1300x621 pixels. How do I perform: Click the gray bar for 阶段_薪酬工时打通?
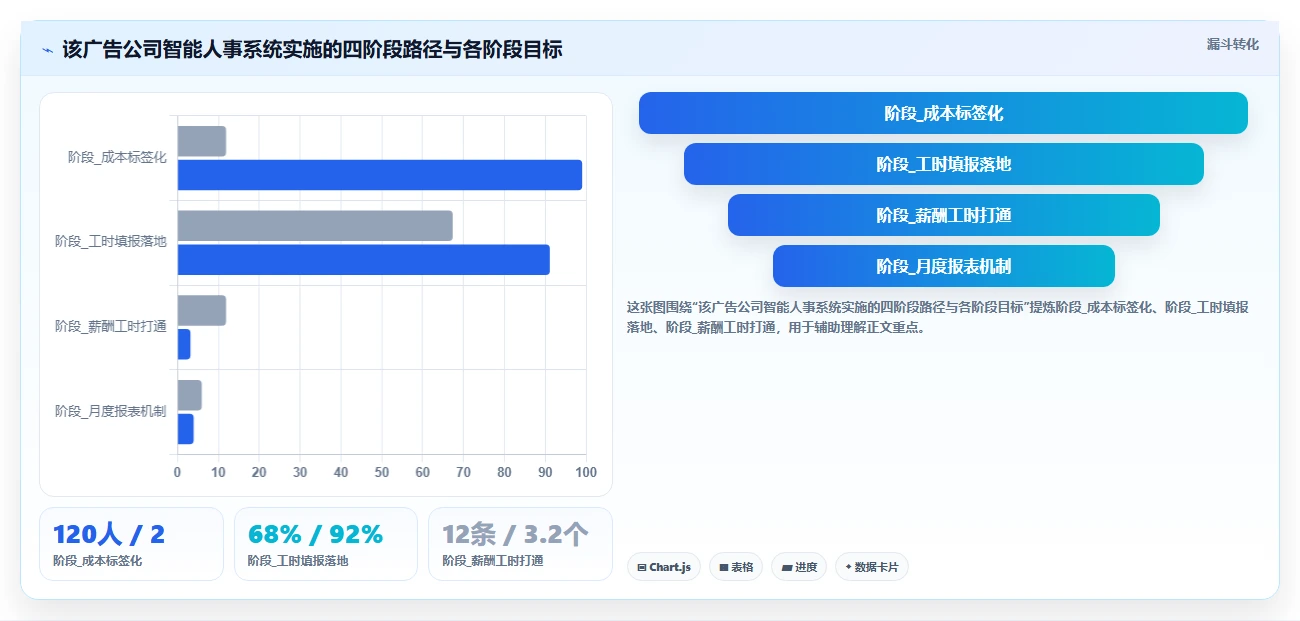click(202, 310)
